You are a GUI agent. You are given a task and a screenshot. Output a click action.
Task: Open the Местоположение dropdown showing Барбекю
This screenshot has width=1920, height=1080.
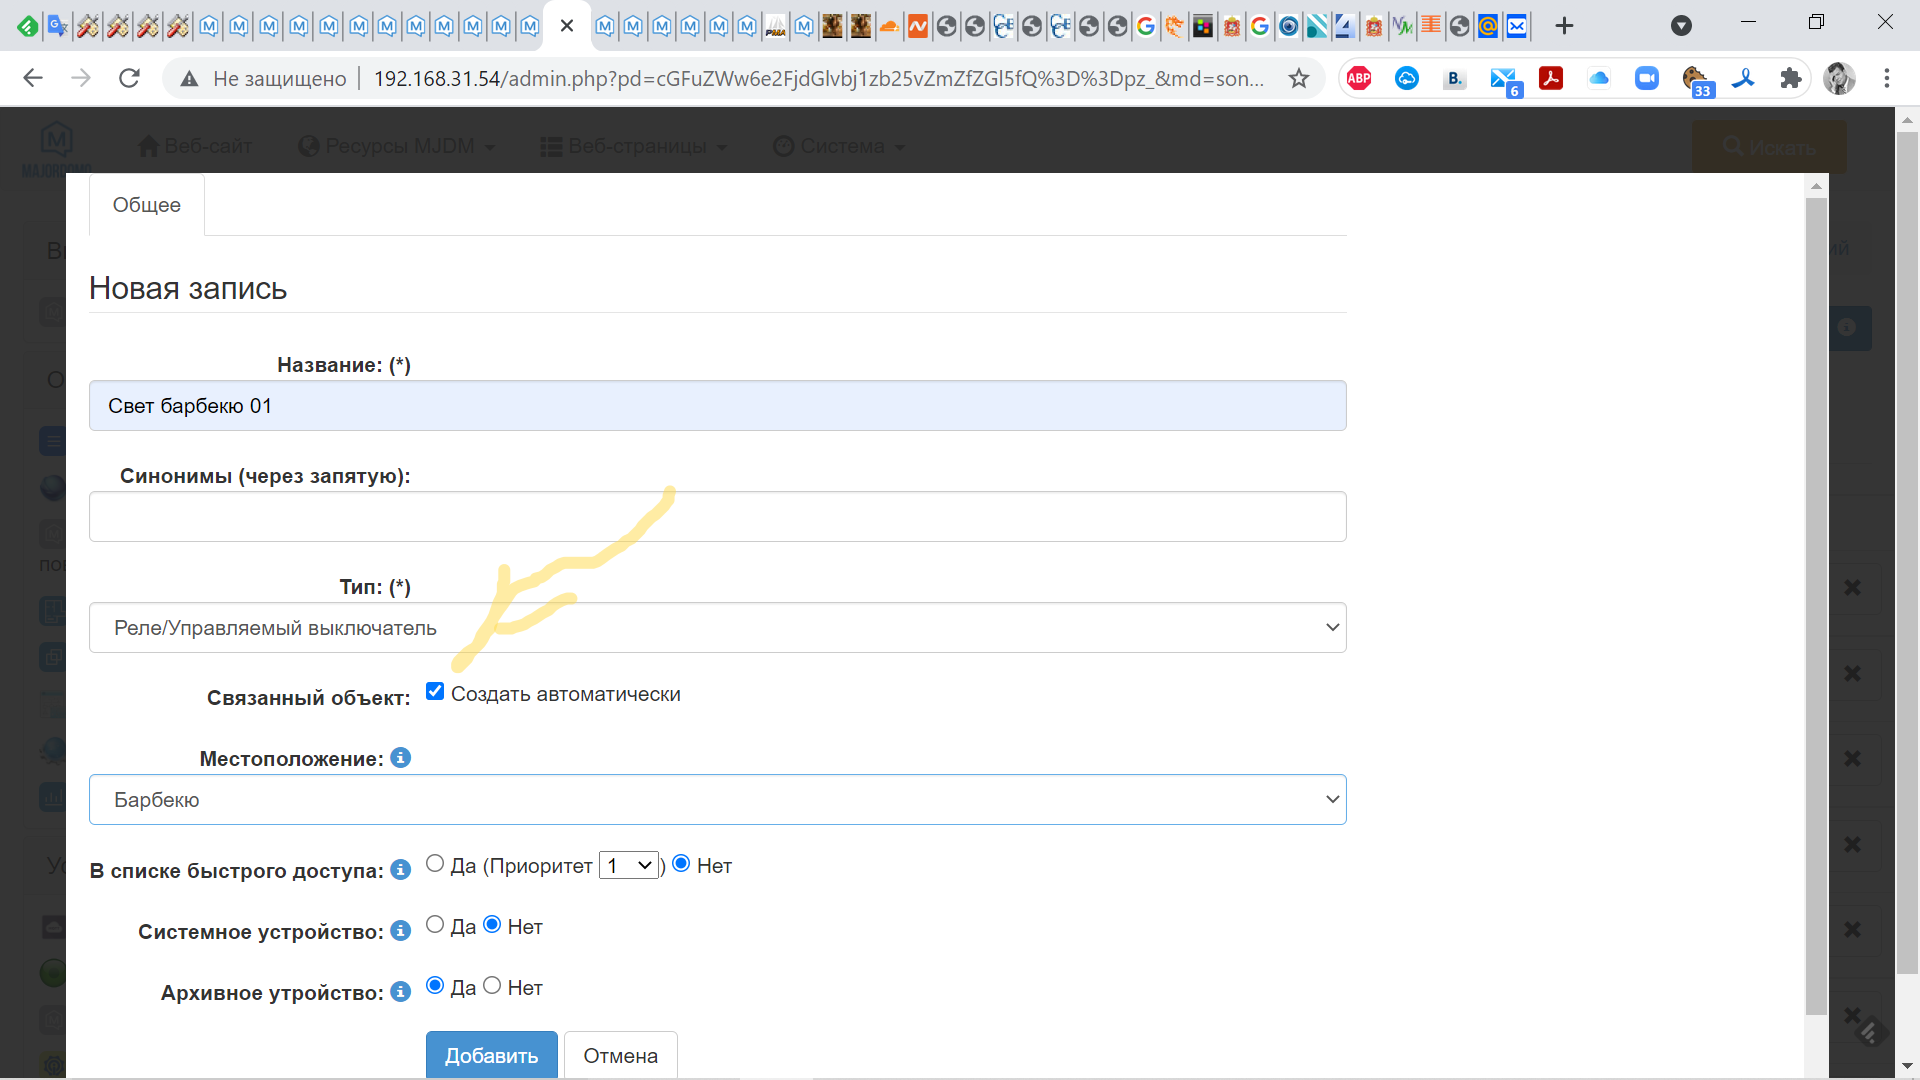(717, 800)
